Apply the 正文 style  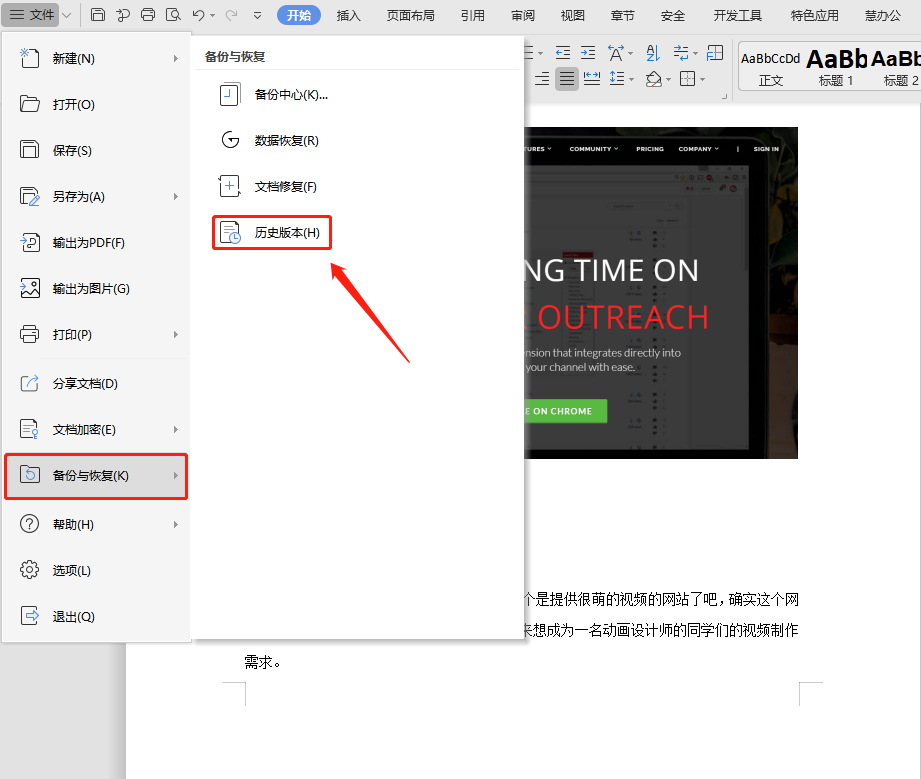(x=771, y=67)
